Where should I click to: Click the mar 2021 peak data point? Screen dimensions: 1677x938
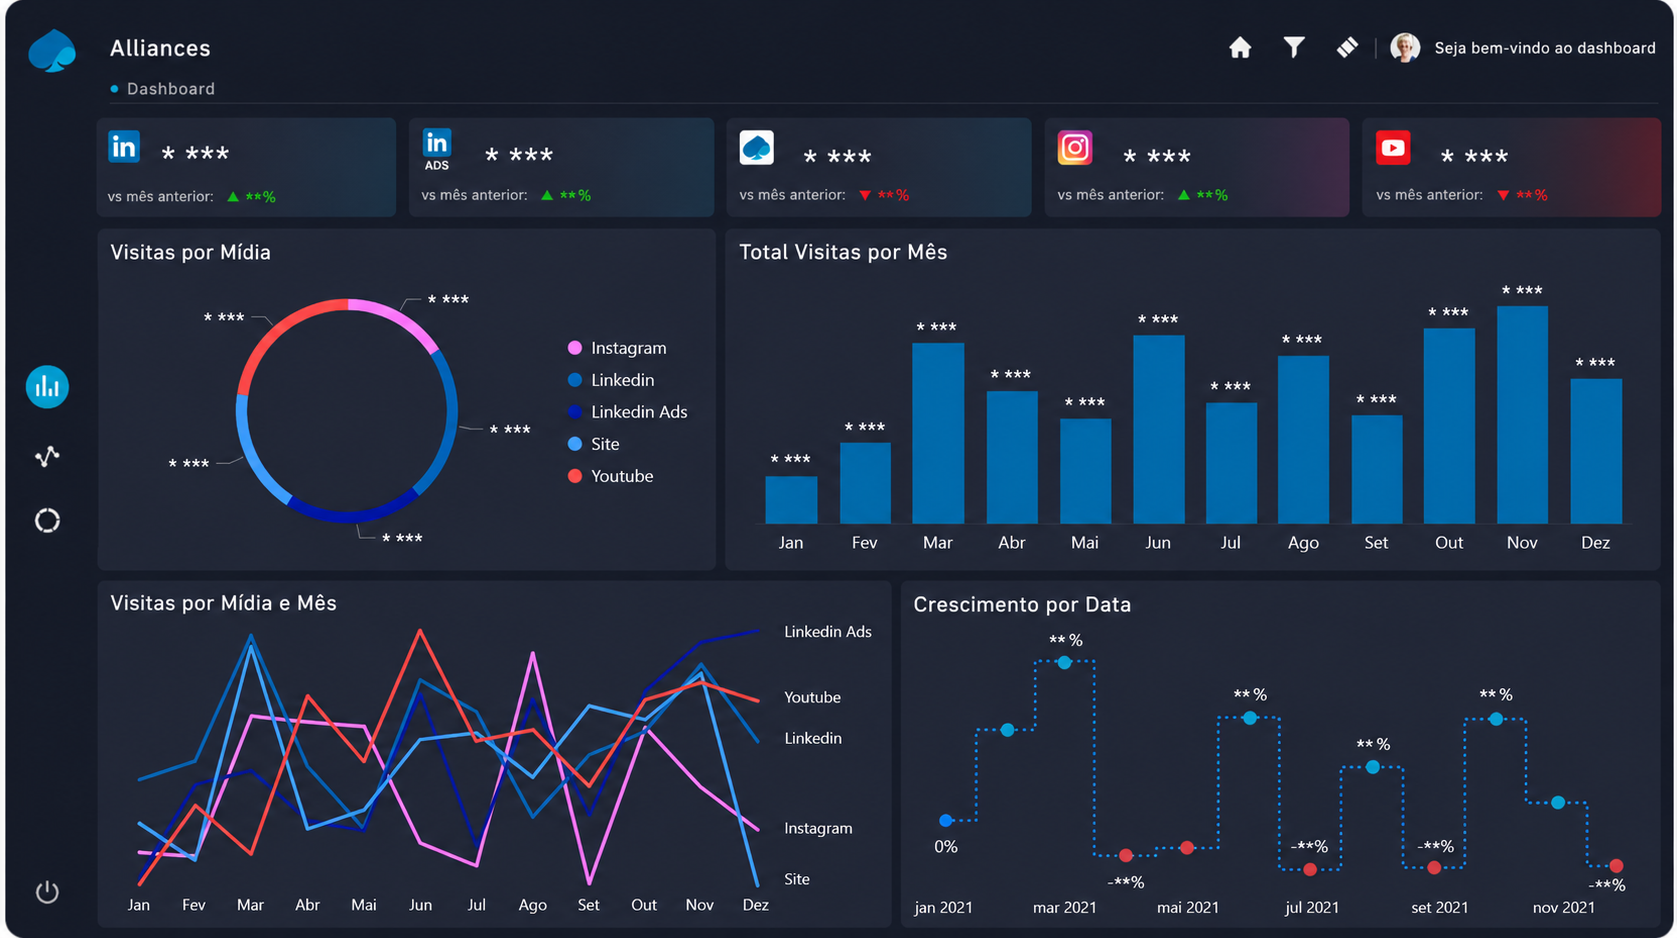(1064, 663)
